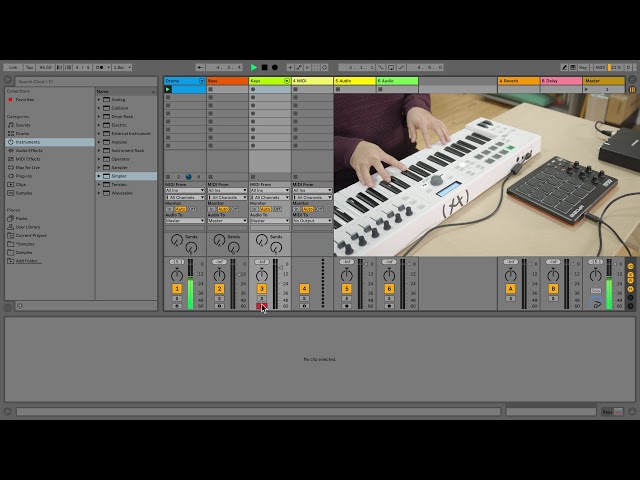640x480 pixels.
Task: Click the first clip record button in Keys track
Action: click(253, 89)
